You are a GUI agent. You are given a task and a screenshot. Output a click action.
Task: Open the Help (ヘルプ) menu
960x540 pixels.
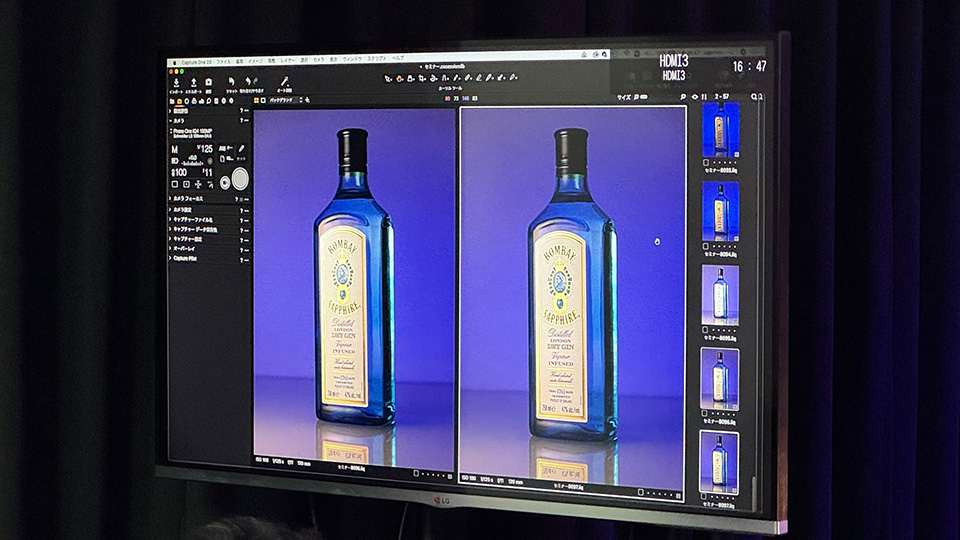click(x=398, y=58)
